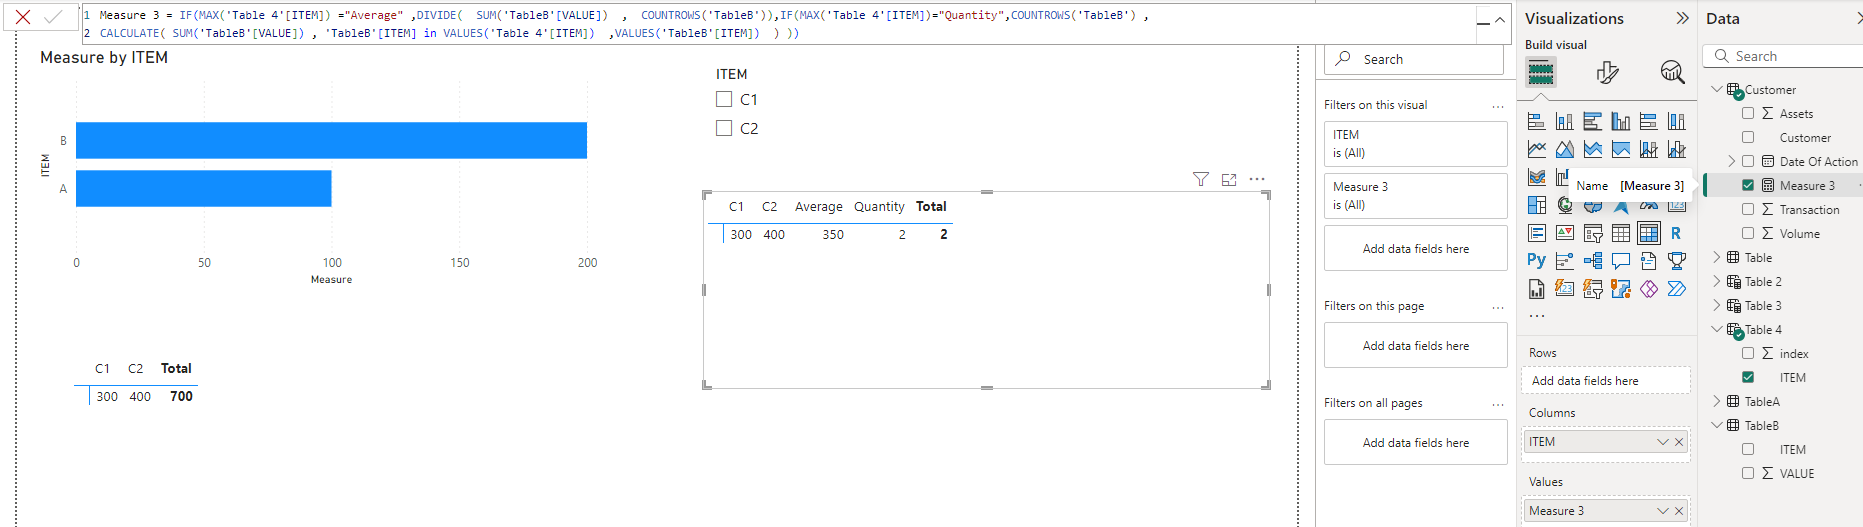Expand the TableA node
Screen dimensions: 1863x527
[x=1717, y=401]
